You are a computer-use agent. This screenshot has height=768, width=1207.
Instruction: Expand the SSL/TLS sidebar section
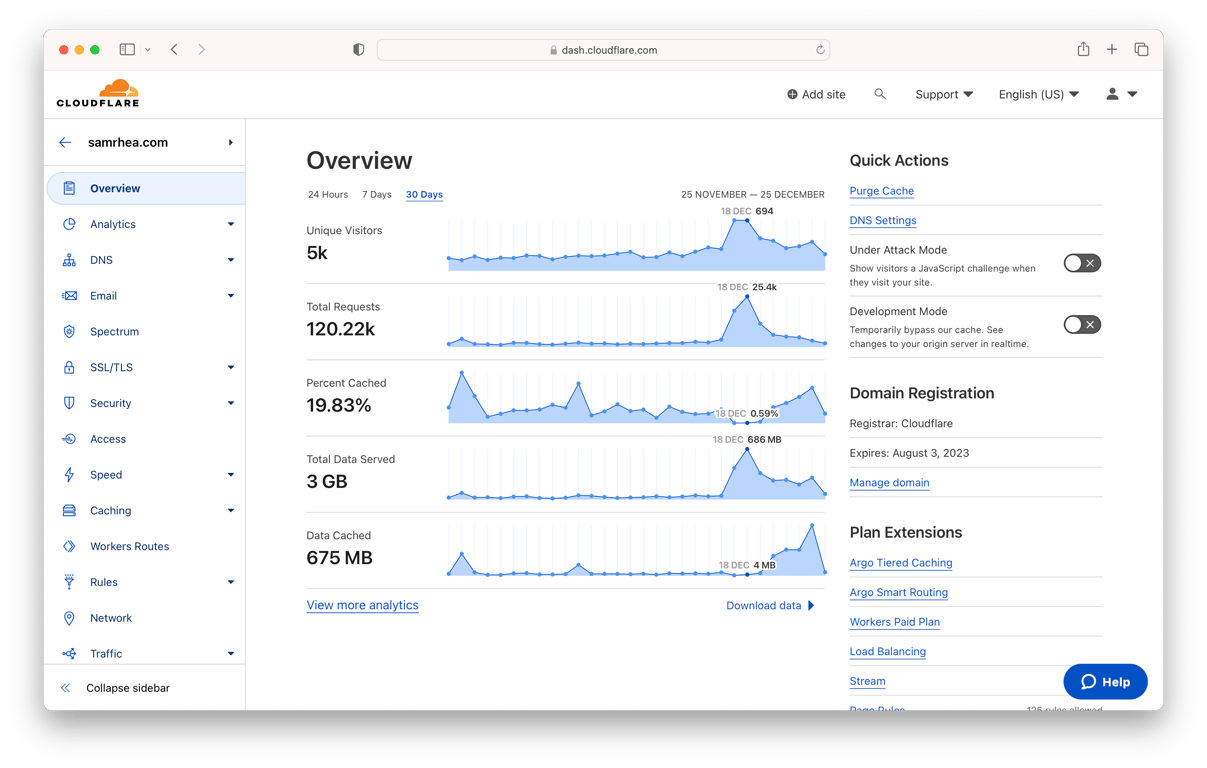[231, 367]
